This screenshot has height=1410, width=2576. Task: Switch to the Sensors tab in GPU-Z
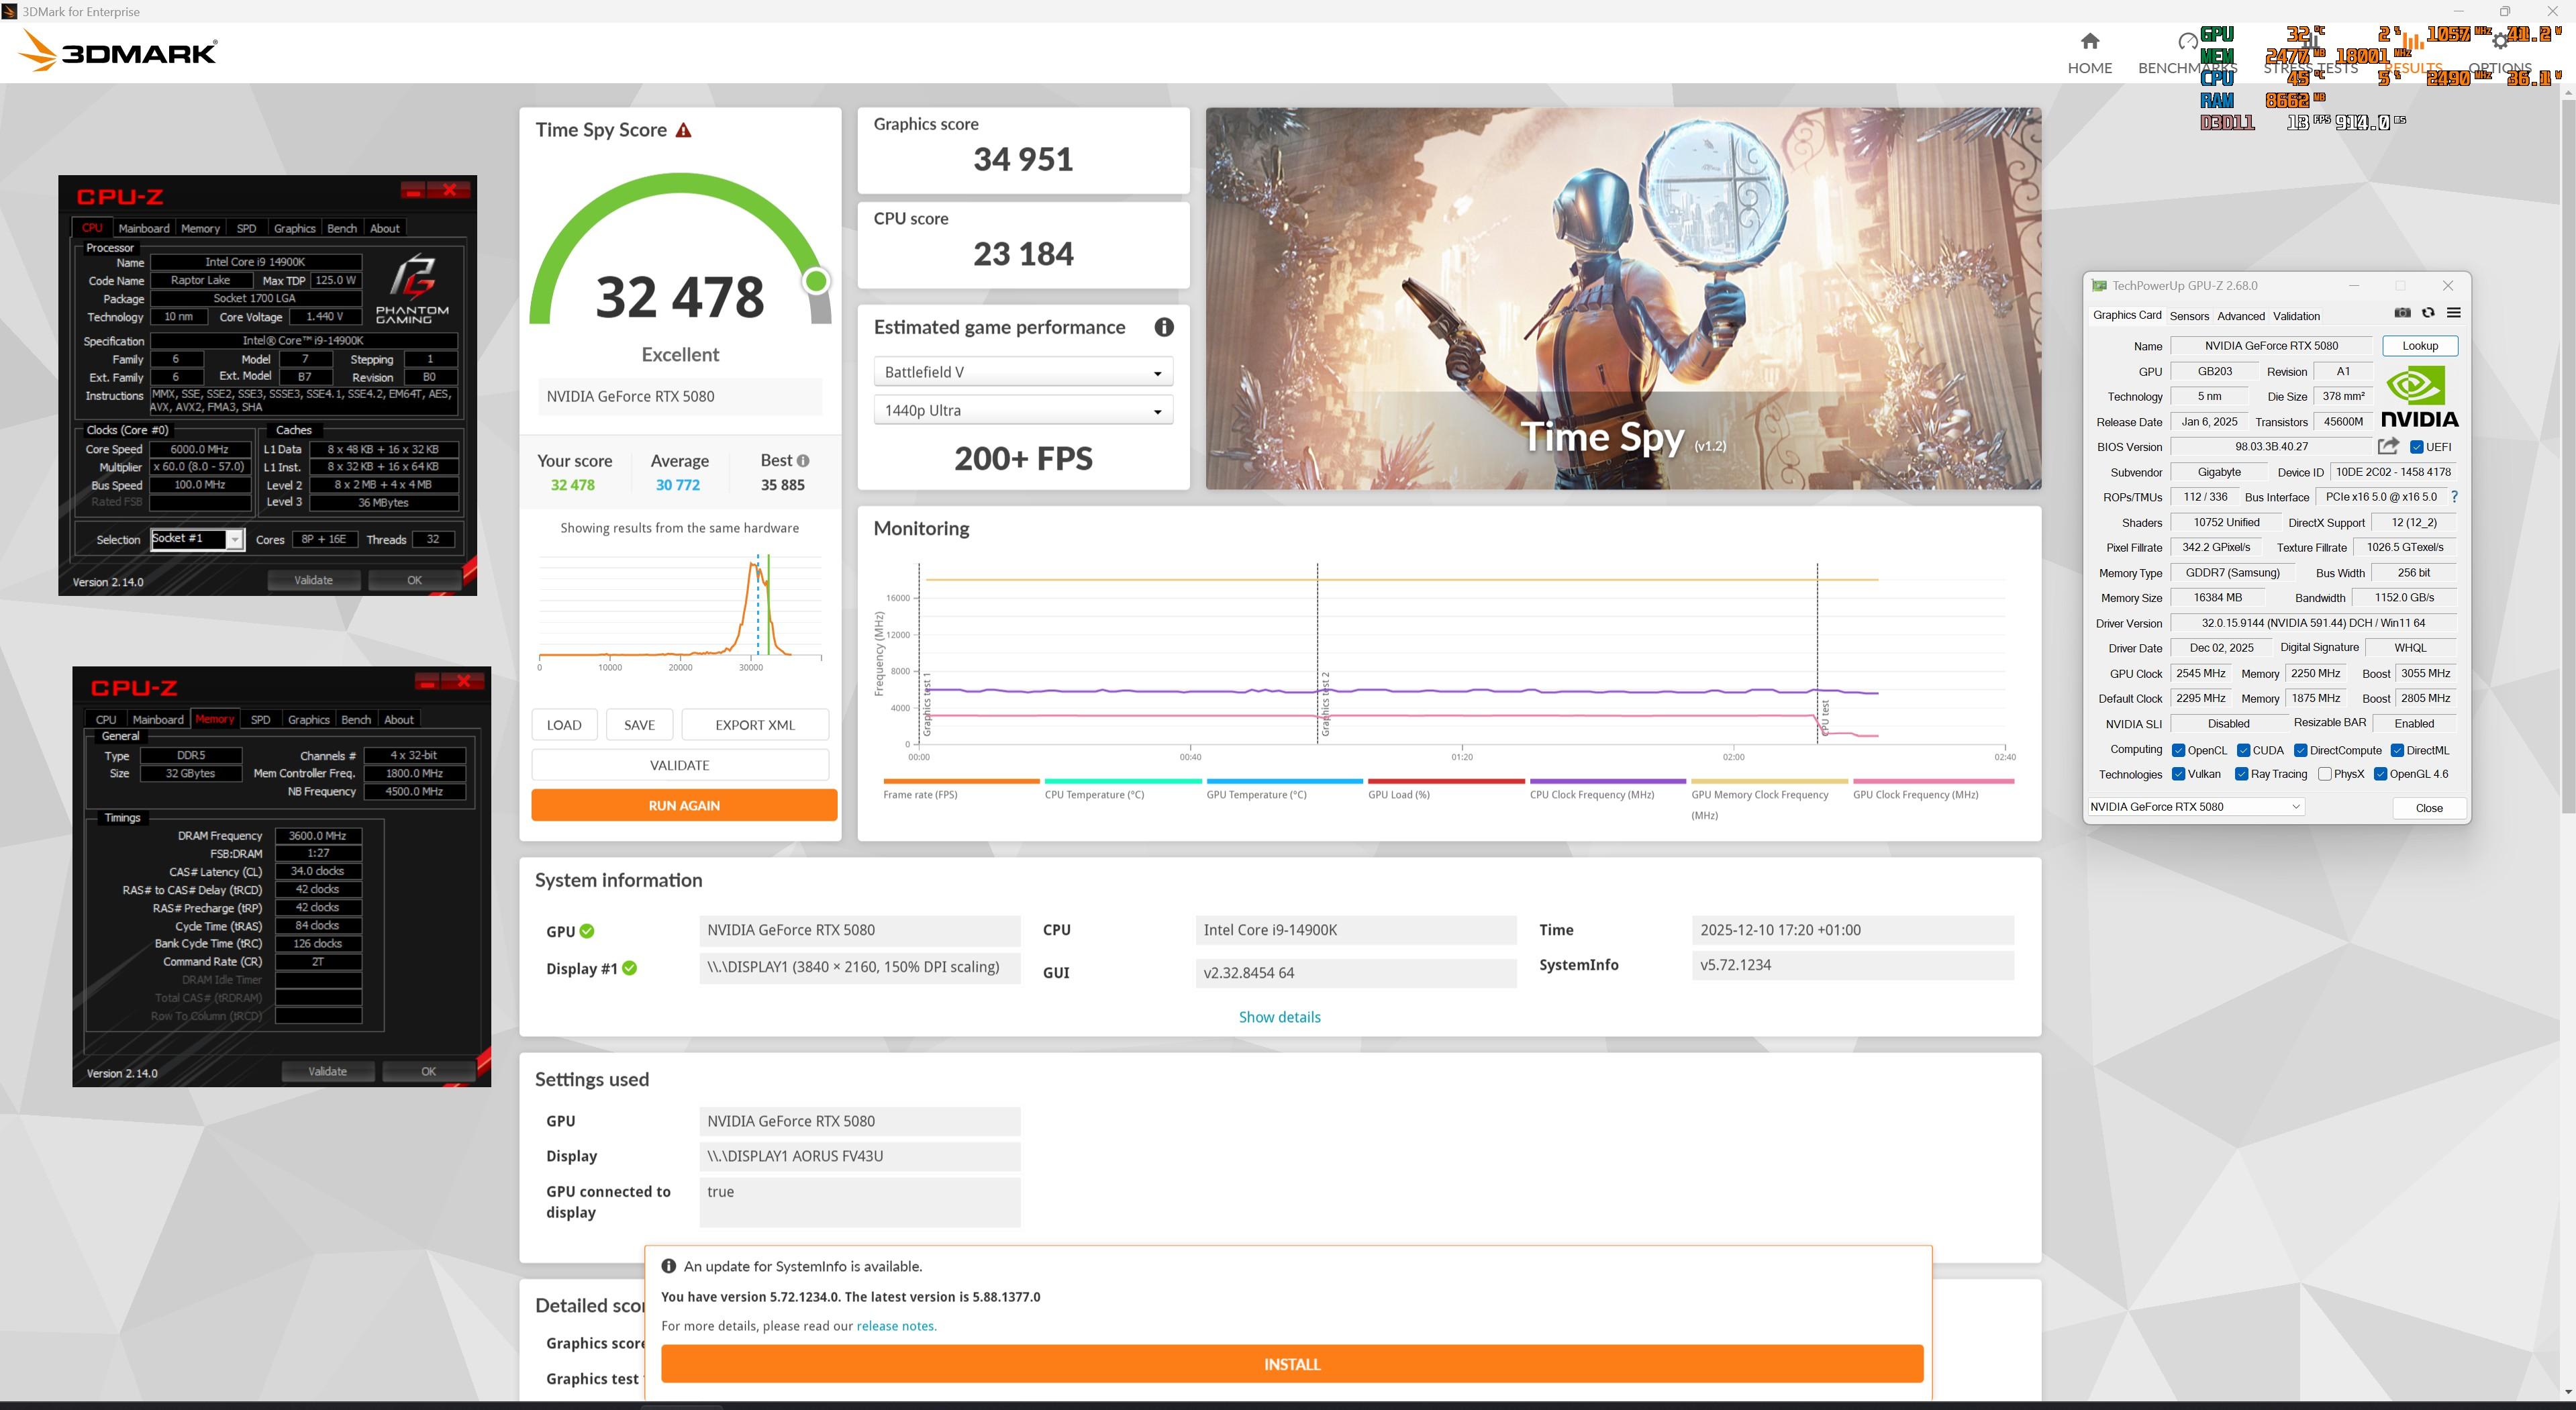(x=2189, y=316)
